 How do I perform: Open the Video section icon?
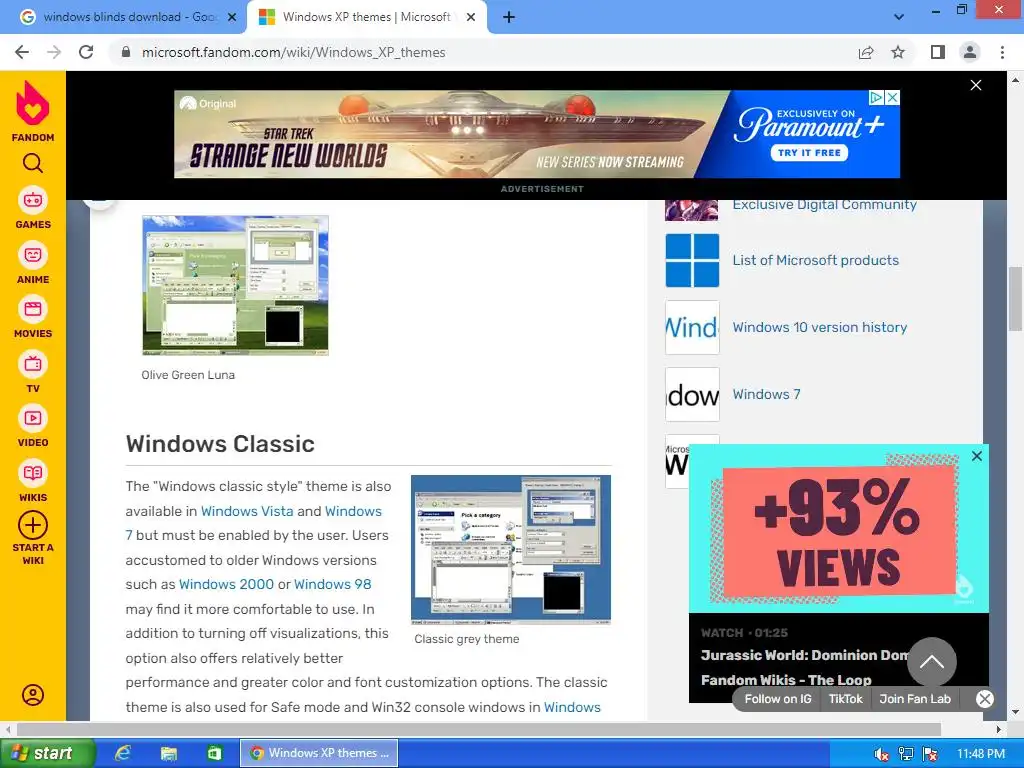click(33, 418)
